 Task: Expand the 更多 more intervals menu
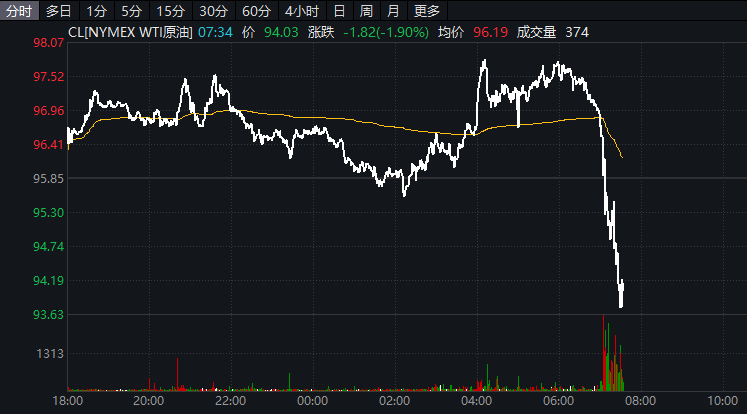[427, 11]
